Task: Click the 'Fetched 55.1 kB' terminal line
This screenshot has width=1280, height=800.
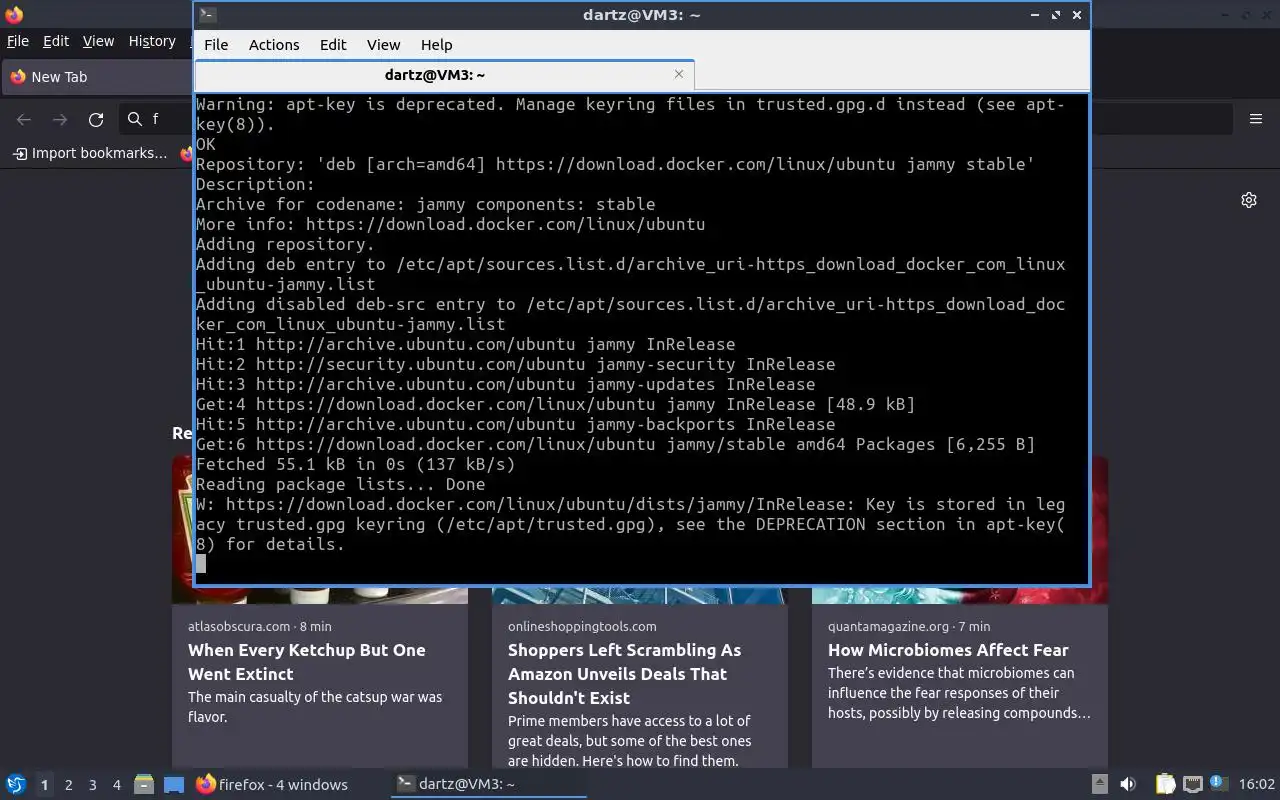Action: pos(355,464)
